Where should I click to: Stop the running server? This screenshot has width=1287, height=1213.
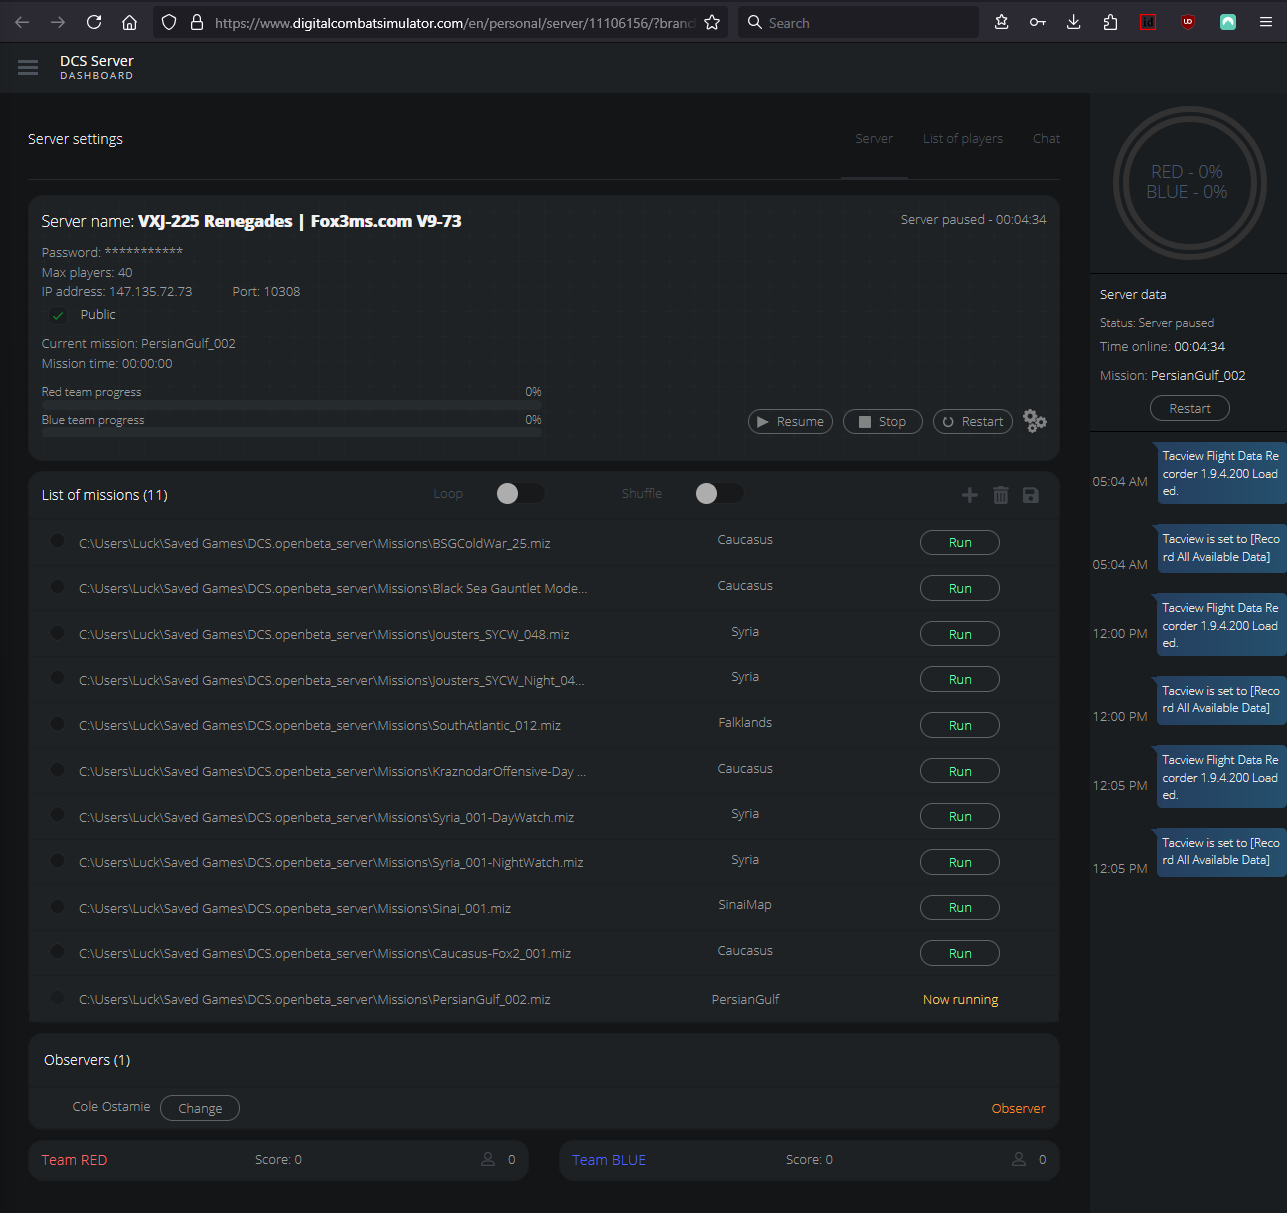click(882, 422)
